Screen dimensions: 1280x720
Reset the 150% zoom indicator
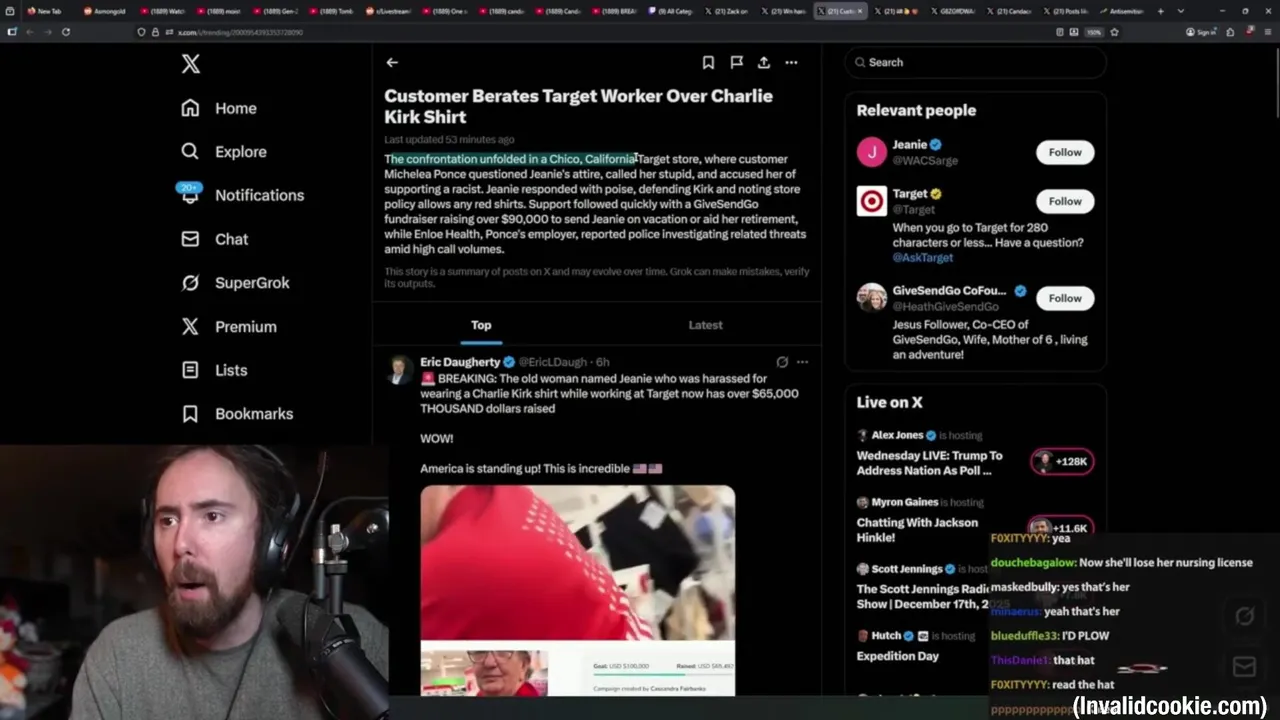pyautogui.click(x=1094, y=32)
